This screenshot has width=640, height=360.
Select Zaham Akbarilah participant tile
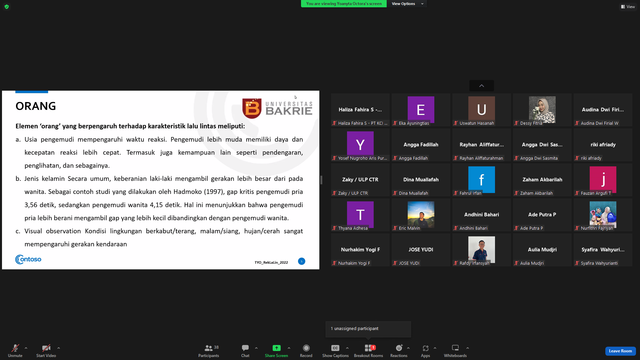pos(542,180)
